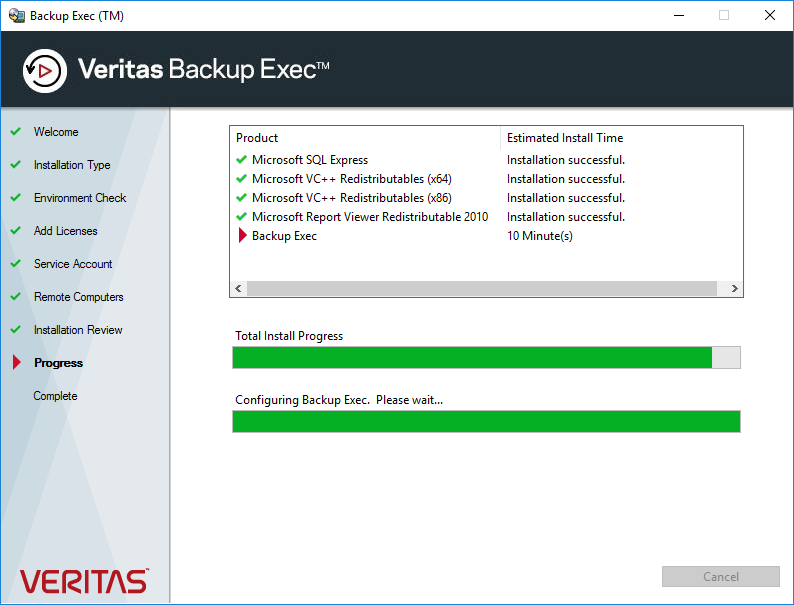794x605 pixels.
Task: Click the checkmark next to Microsoft SQL Express
Action: (242, 159)
